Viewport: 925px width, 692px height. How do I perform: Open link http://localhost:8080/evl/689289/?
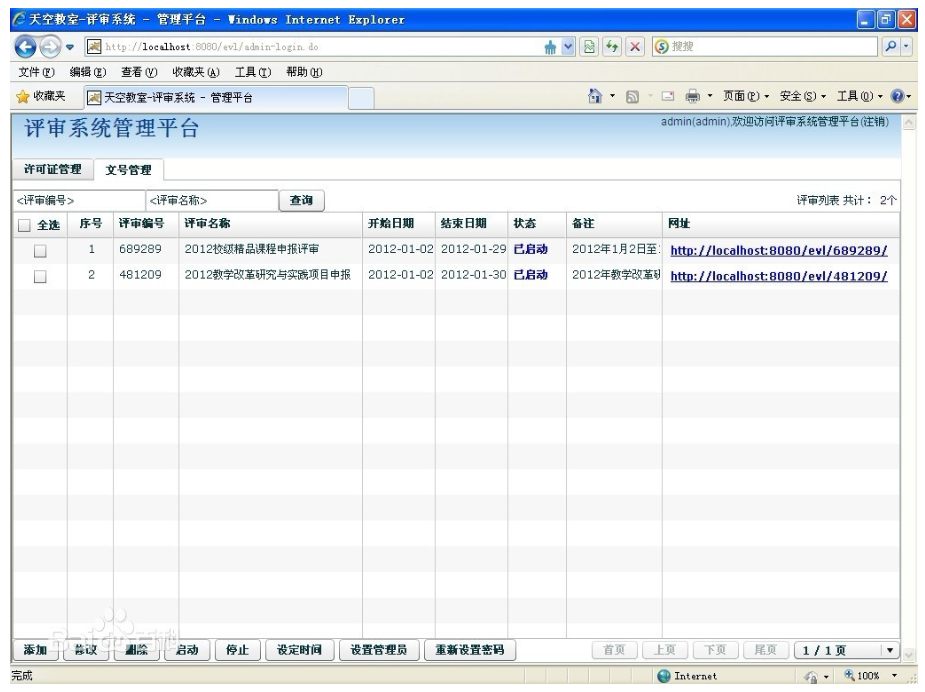pyautogui.click(x=778, y=250)
